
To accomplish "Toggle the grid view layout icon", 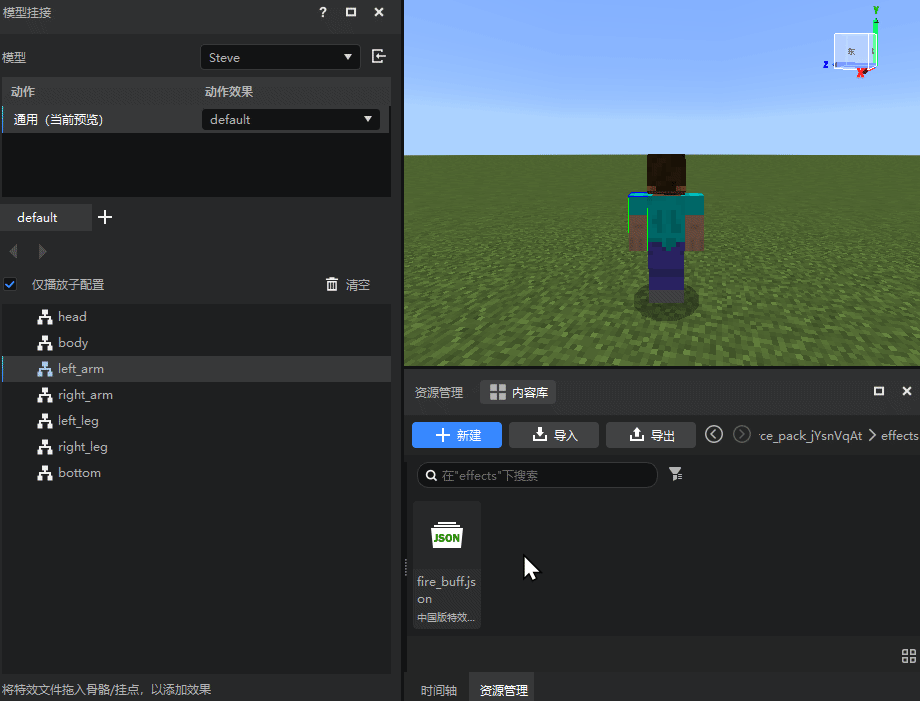I will 909,656.
